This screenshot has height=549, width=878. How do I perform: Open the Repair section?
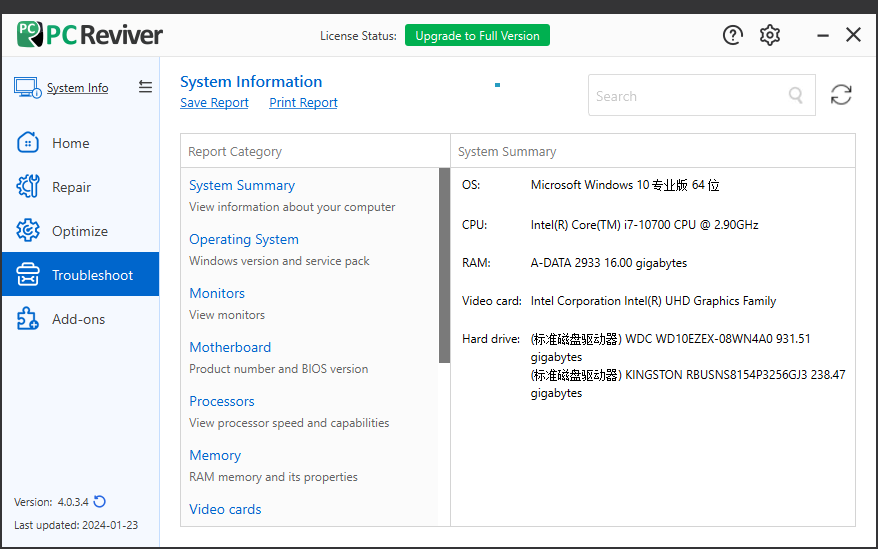[x=81, y=187]
